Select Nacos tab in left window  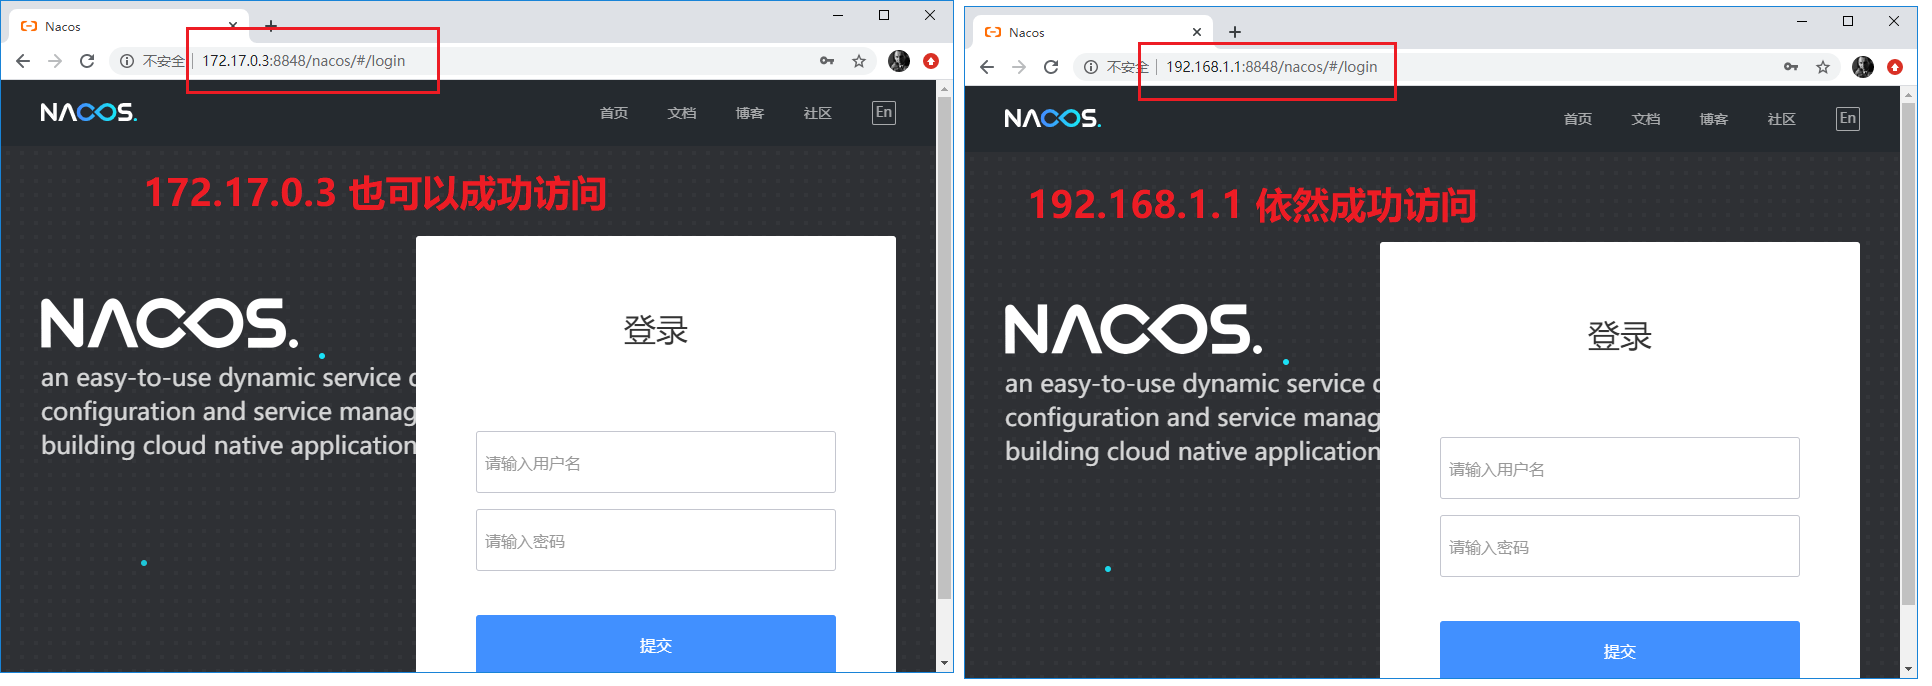(x=130, y=26)
